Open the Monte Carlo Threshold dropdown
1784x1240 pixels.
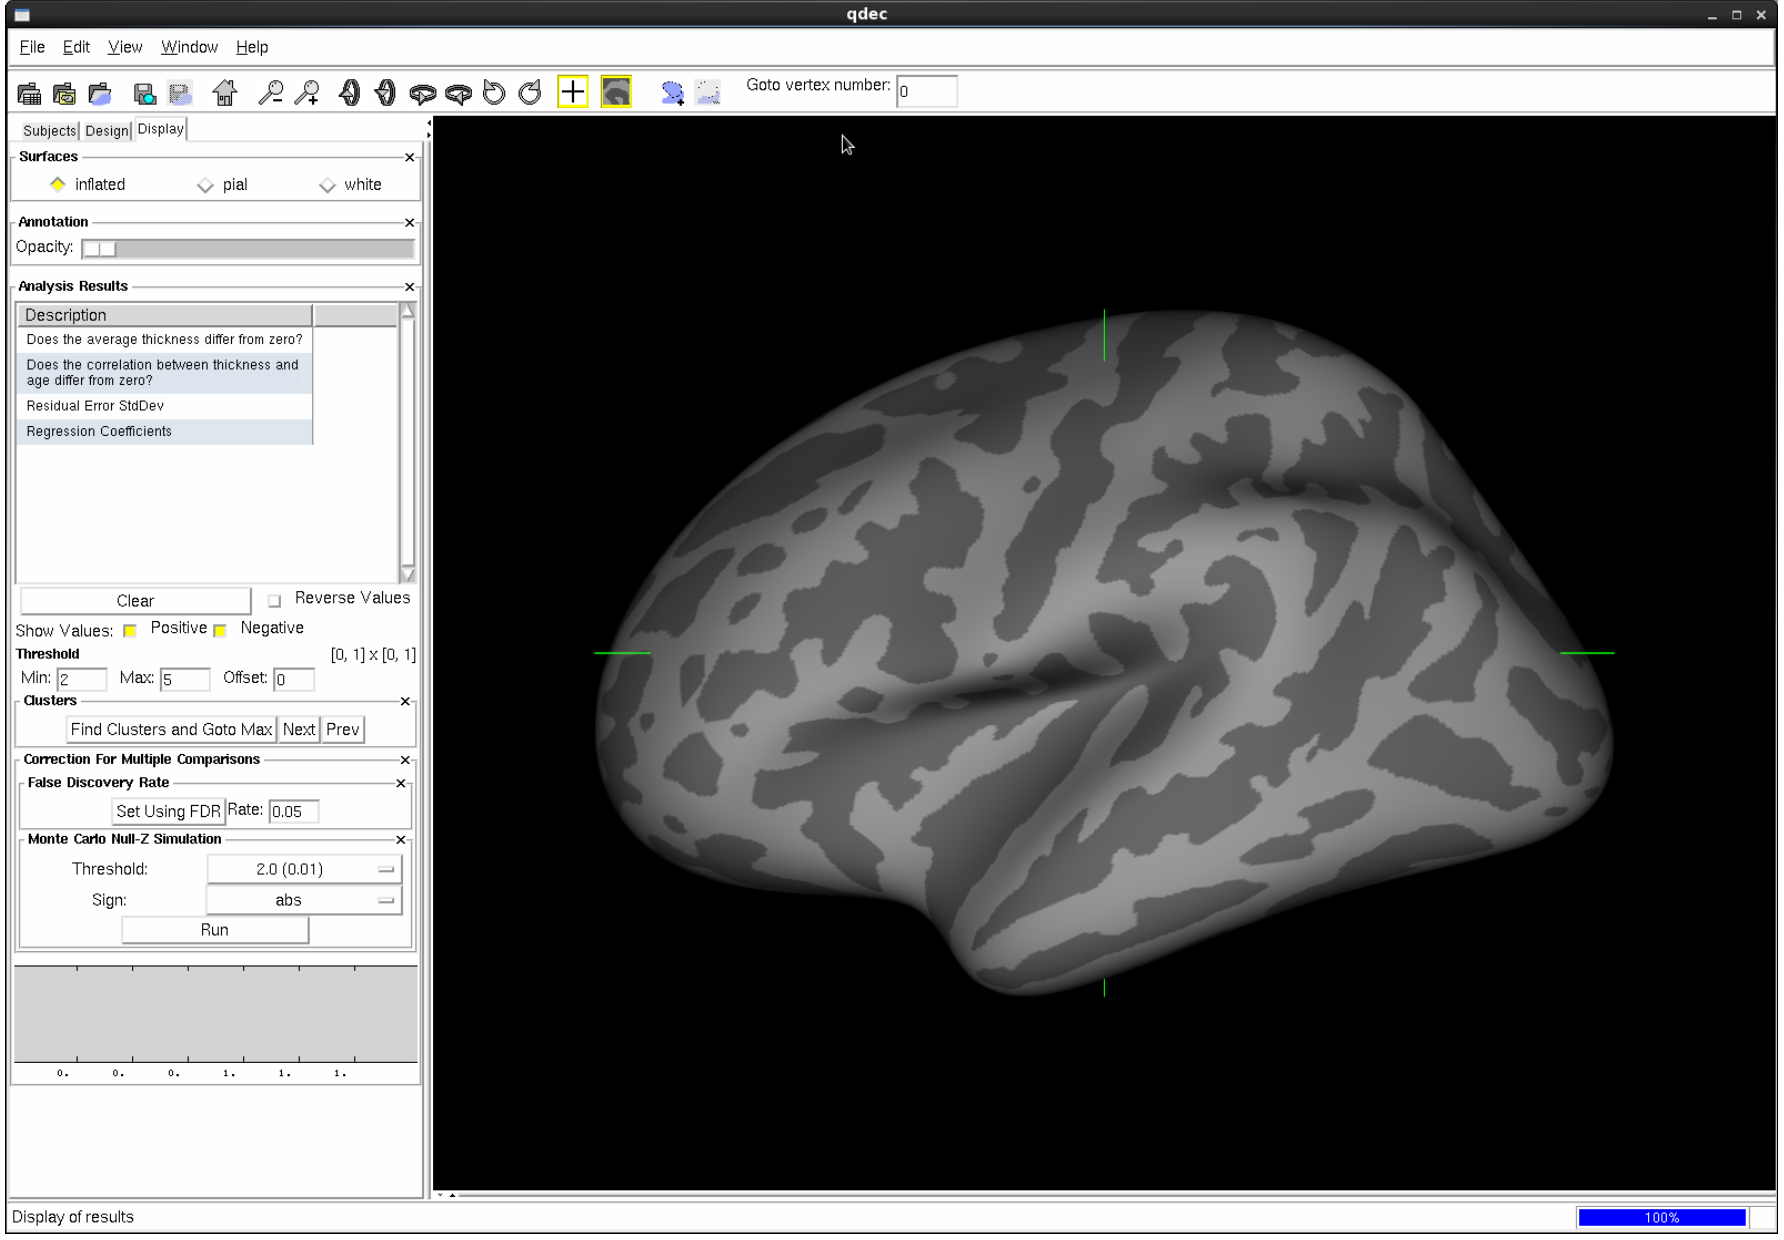pos(303,869)
